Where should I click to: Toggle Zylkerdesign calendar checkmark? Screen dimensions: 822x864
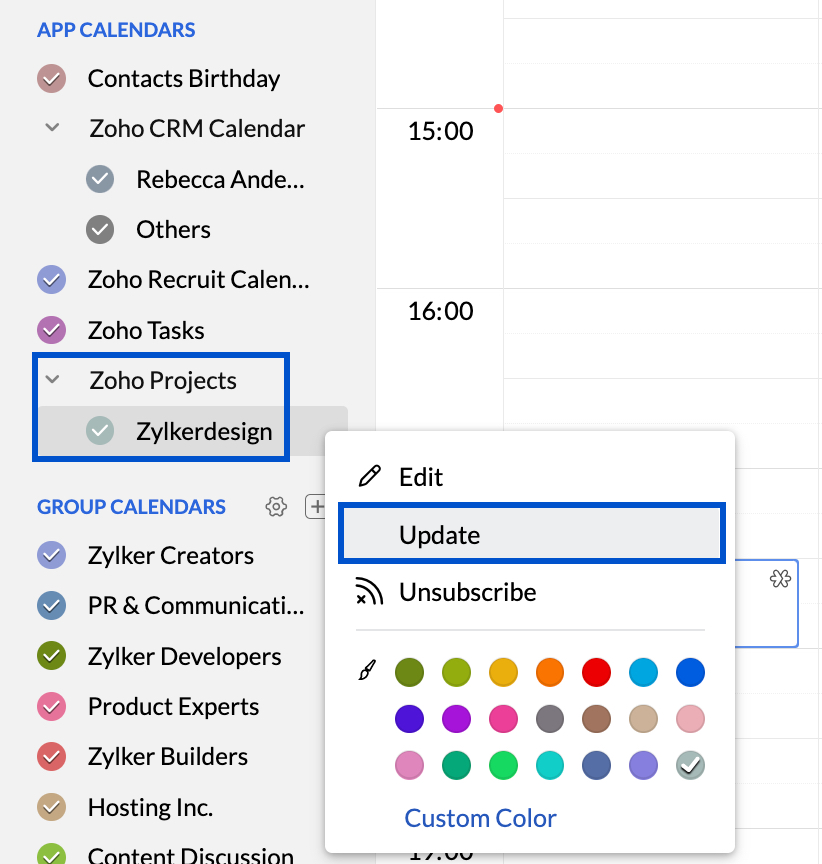[100, 431]
